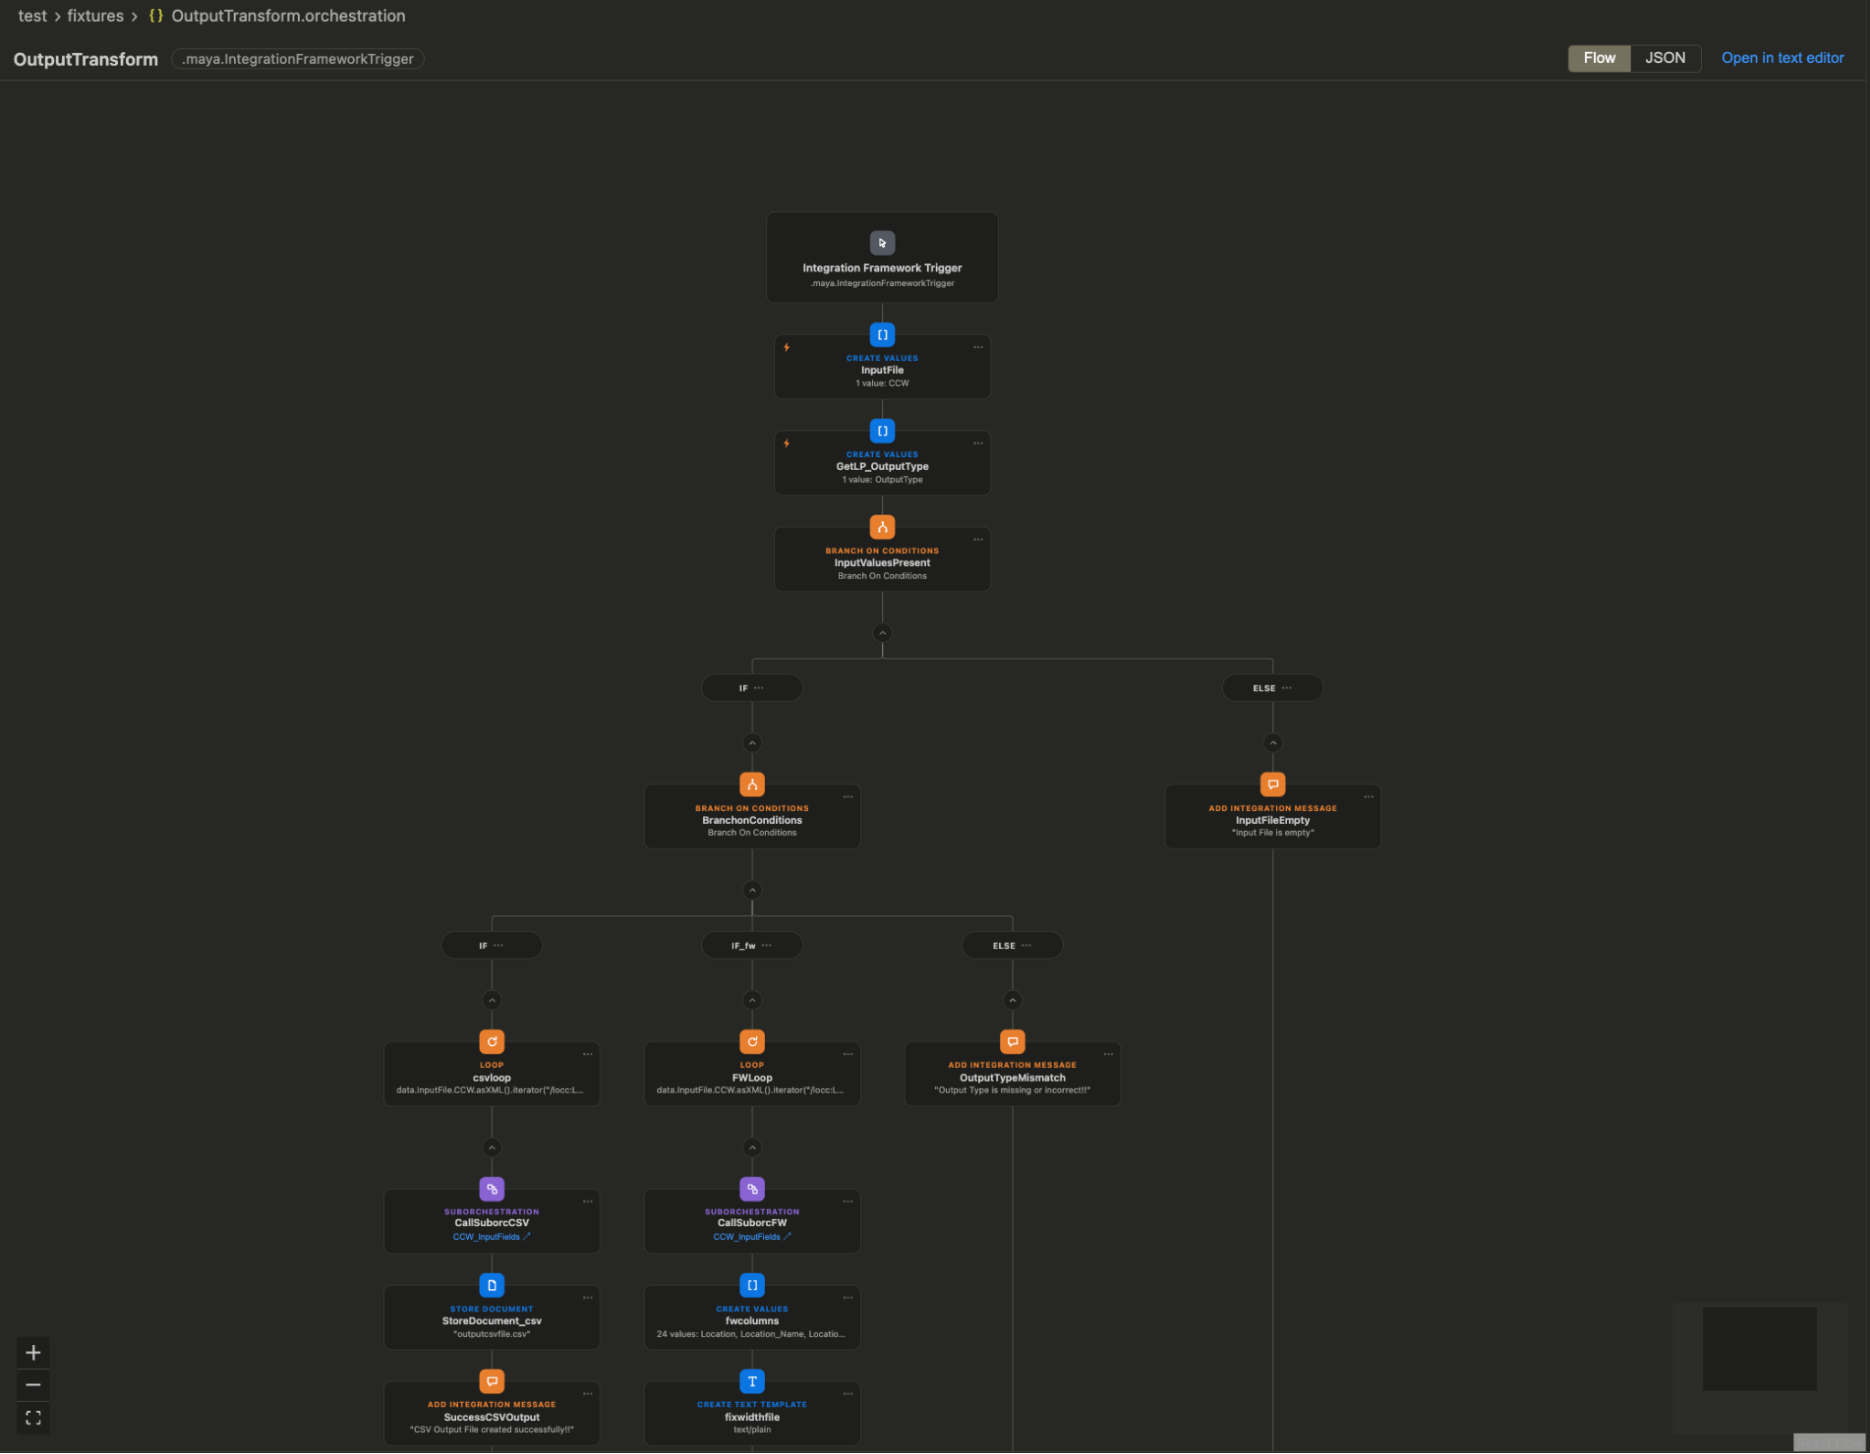Collapse branches below InputValuesPresent

[882, 633]
